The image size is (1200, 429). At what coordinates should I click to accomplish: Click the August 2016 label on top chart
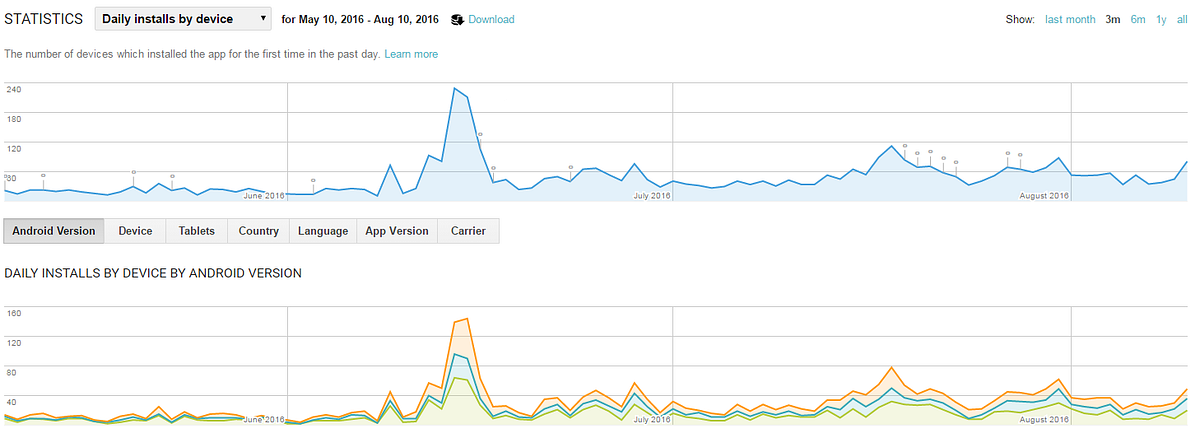(1045, 196)
